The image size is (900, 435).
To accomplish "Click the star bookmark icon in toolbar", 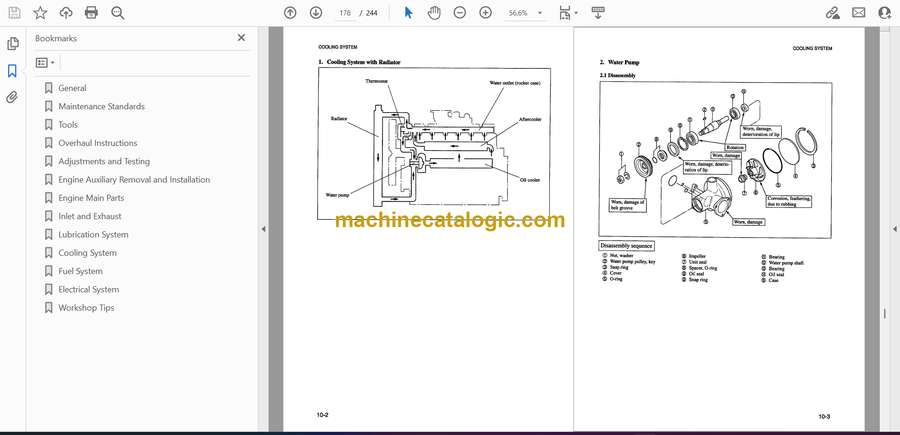I will pyautogui.click(x=40, y=13).
